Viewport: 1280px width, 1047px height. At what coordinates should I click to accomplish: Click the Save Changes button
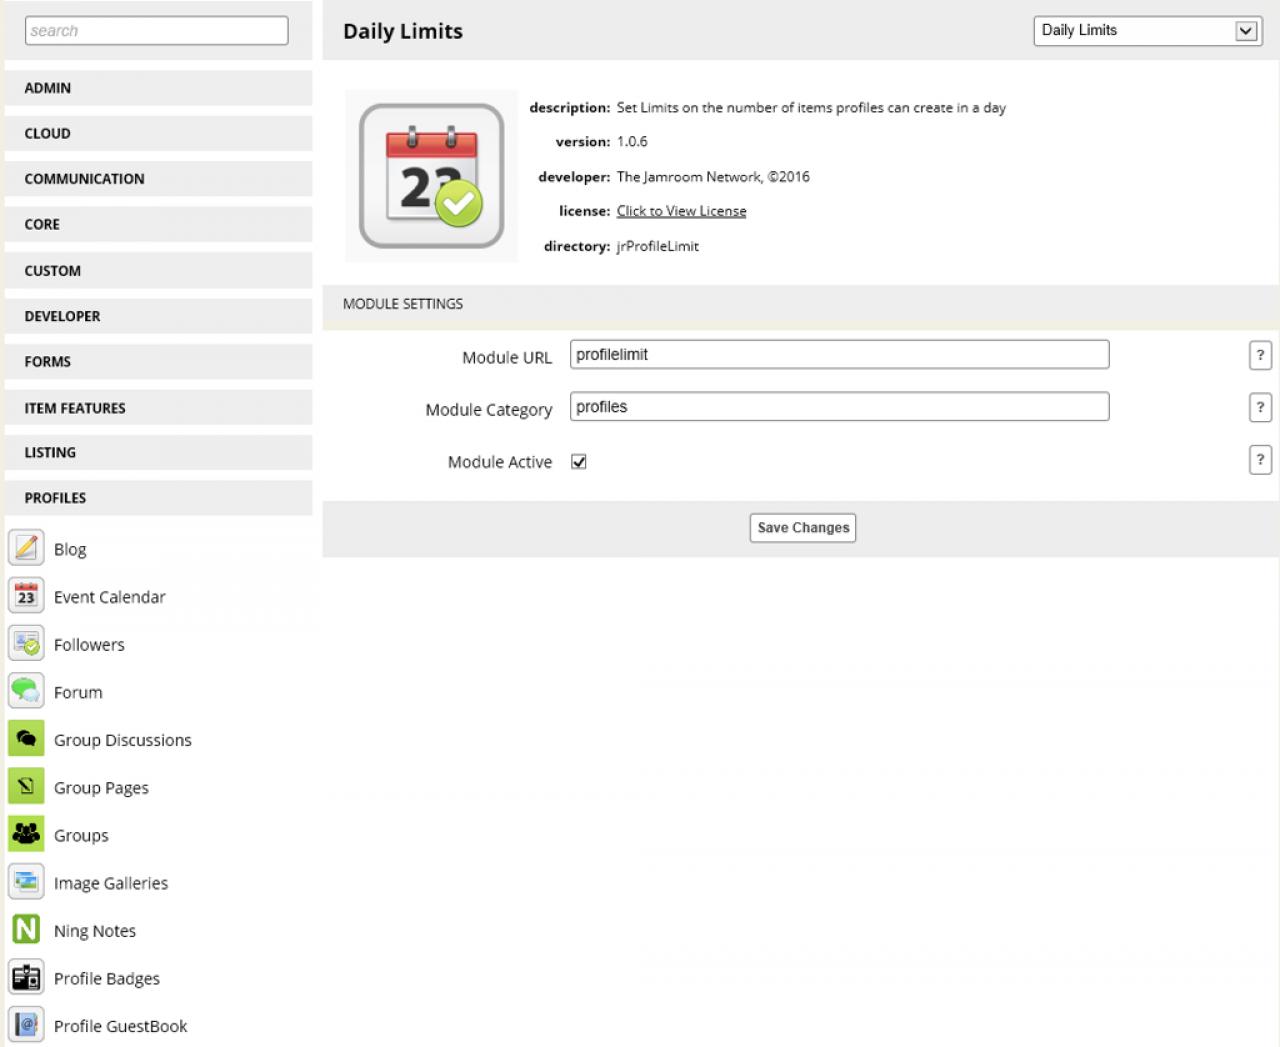(803, 528)
